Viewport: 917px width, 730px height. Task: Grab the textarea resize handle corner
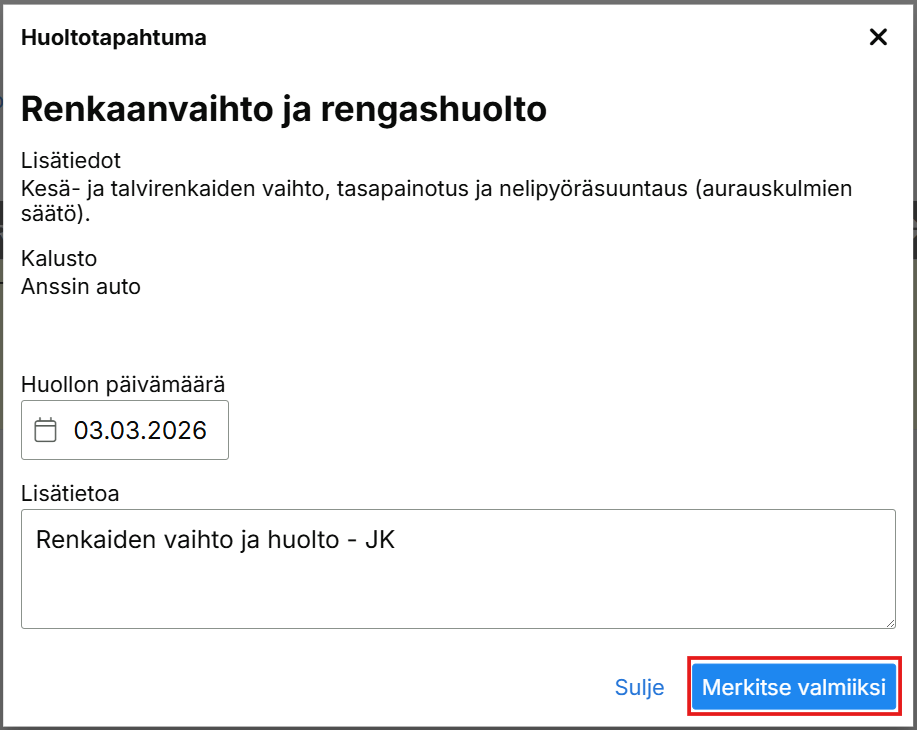888,621
